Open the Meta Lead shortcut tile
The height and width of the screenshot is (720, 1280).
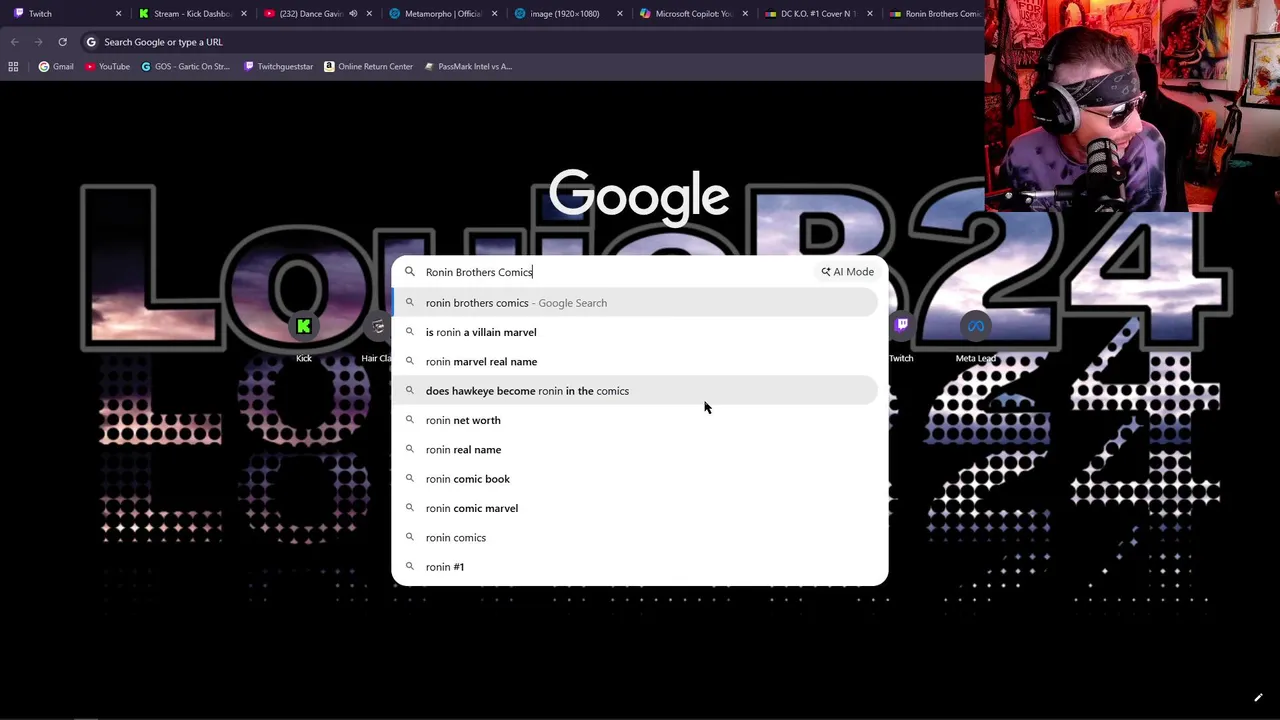[x=975, y=337]
